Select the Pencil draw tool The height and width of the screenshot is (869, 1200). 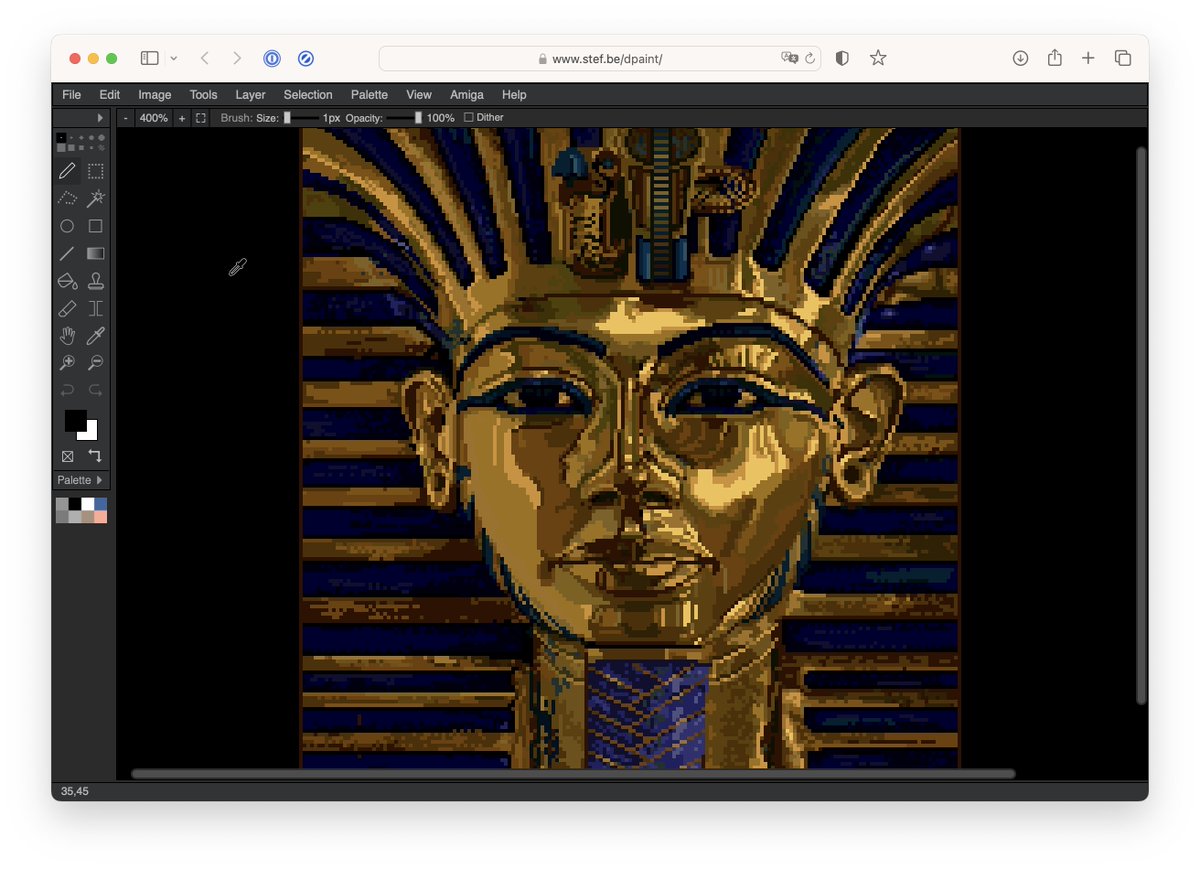67,171
